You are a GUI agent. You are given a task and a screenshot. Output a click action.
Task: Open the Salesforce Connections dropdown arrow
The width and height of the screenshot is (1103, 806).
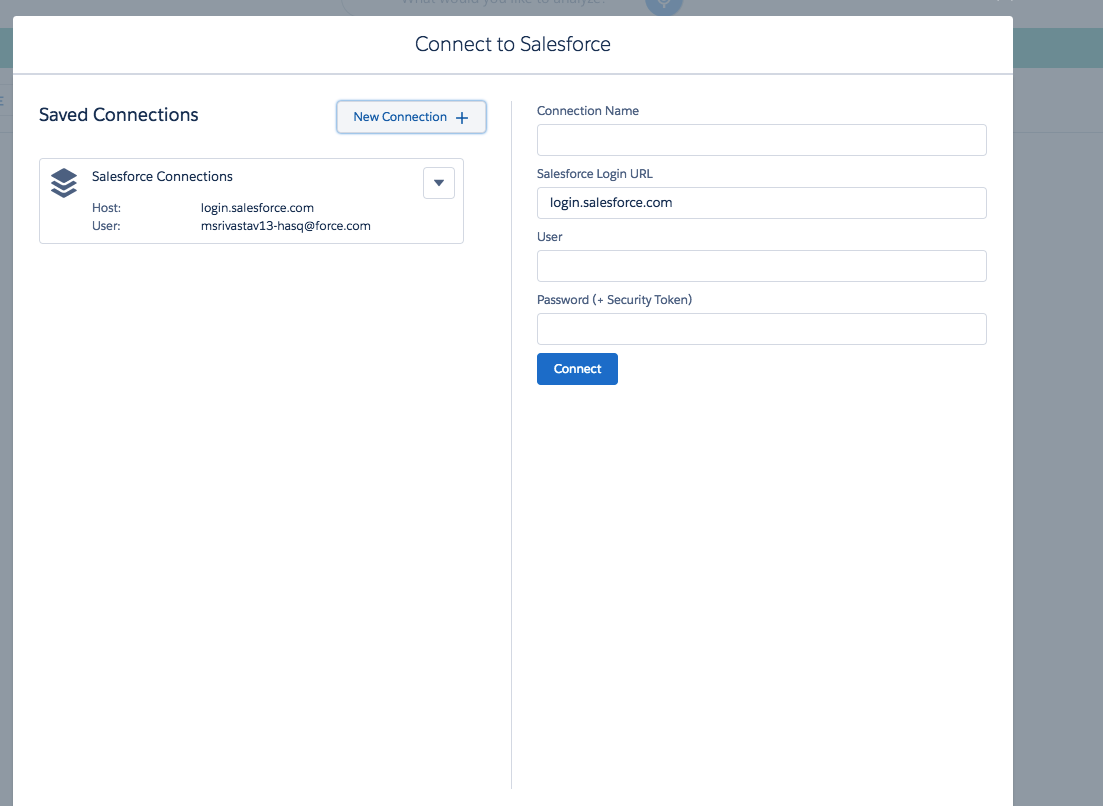(439, 183)
